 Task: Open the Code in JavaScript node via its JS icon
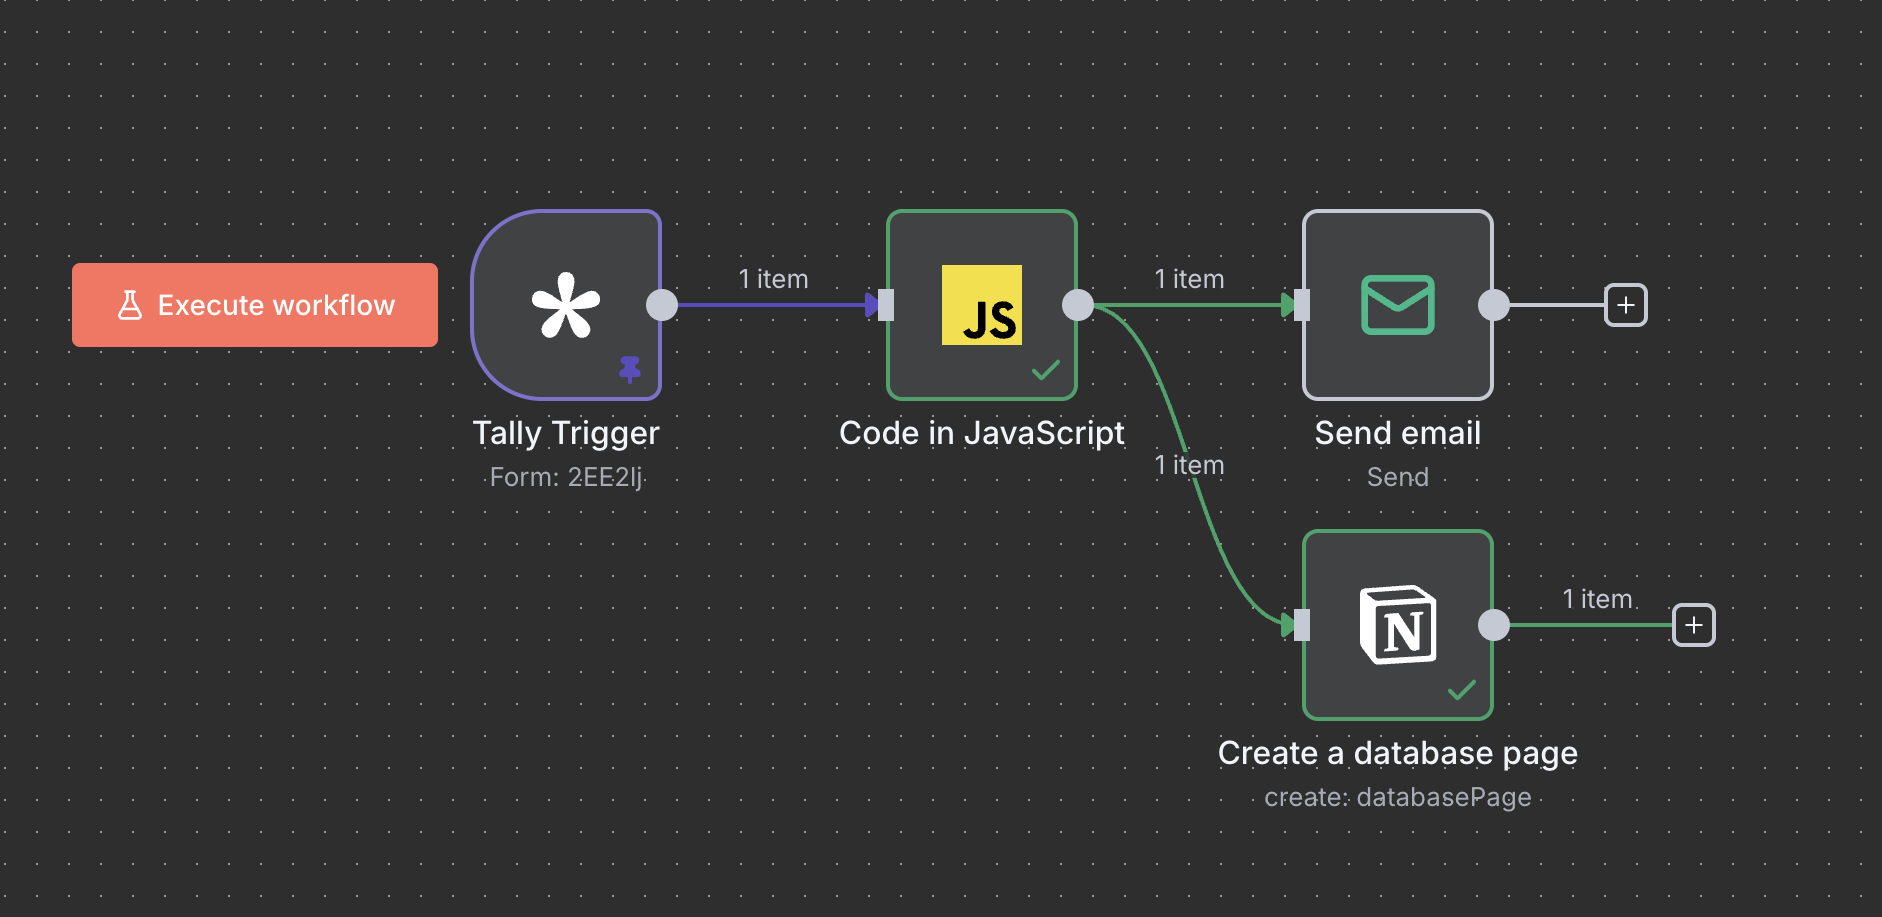click(981, 307)
